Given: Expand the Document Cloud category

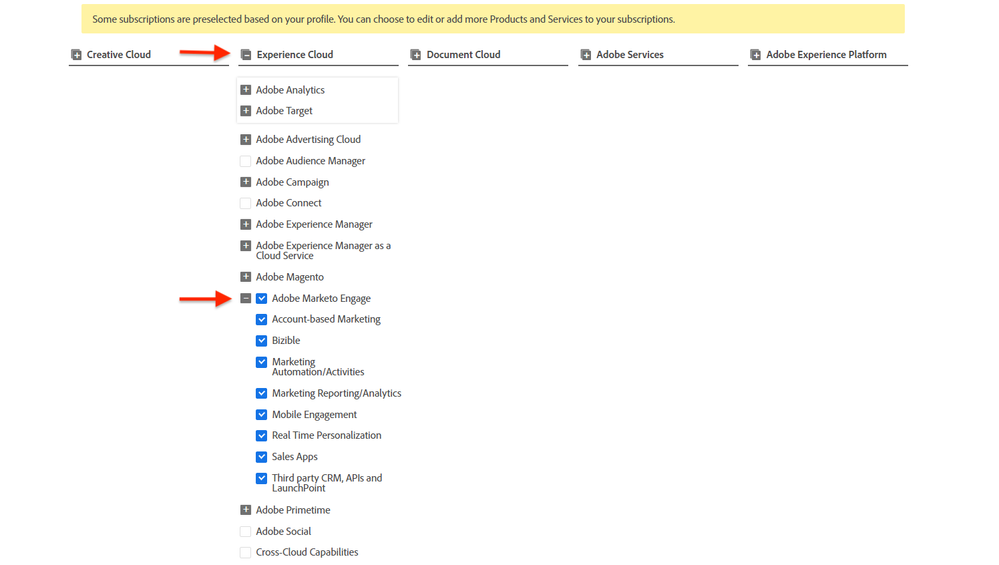Looking at the screenshot, I should click(x=416, y=55).
